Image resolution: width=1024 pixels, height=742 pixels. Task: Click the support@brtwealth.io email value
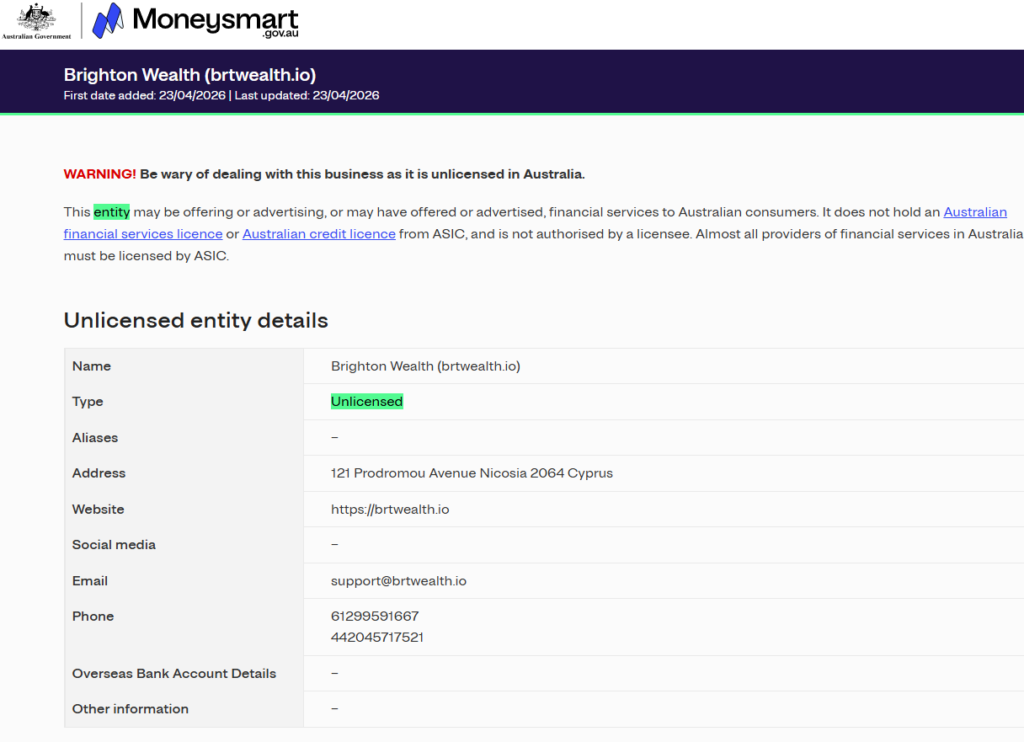(398, 581)
